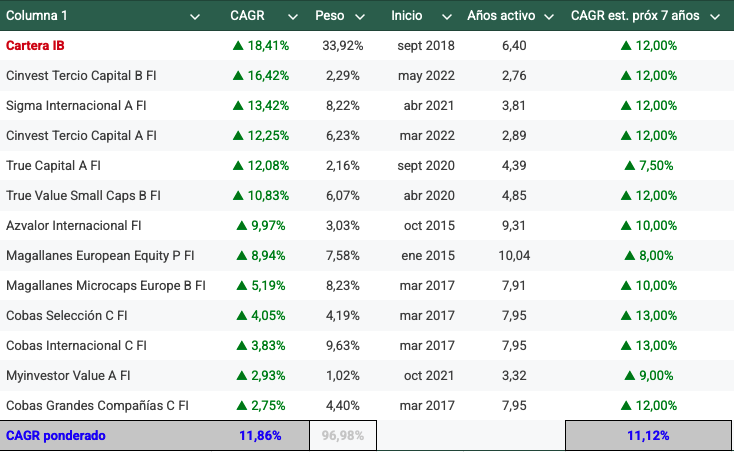
Task: Select Cinvest Tercio Capital A FI cell
Action: click(x=81, y=135)
